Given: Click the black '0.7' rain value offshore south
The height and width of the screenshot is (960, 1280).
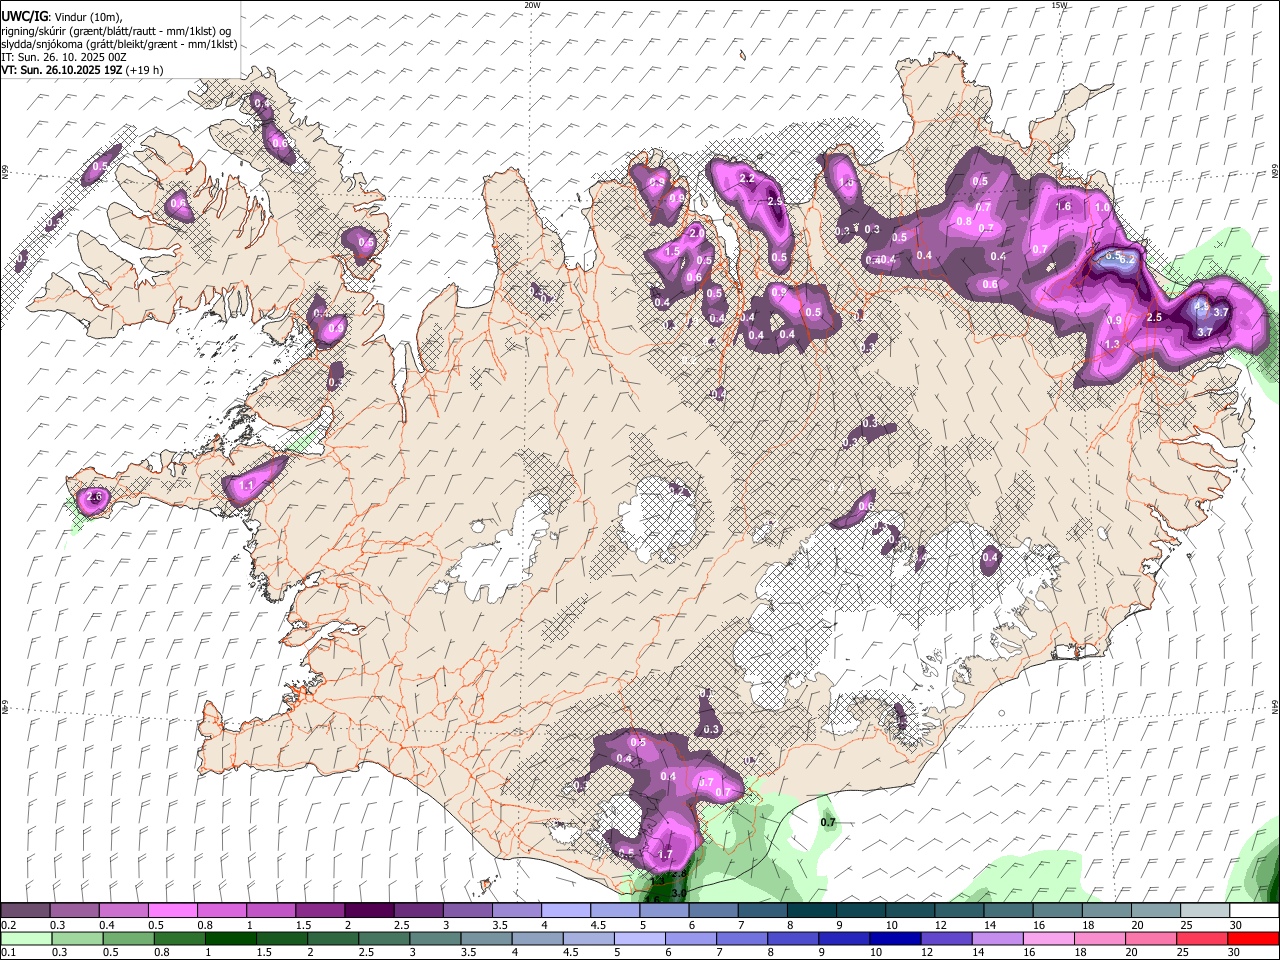Looking at the screenshot, I should pyautogui.click(x=828, y=822).
